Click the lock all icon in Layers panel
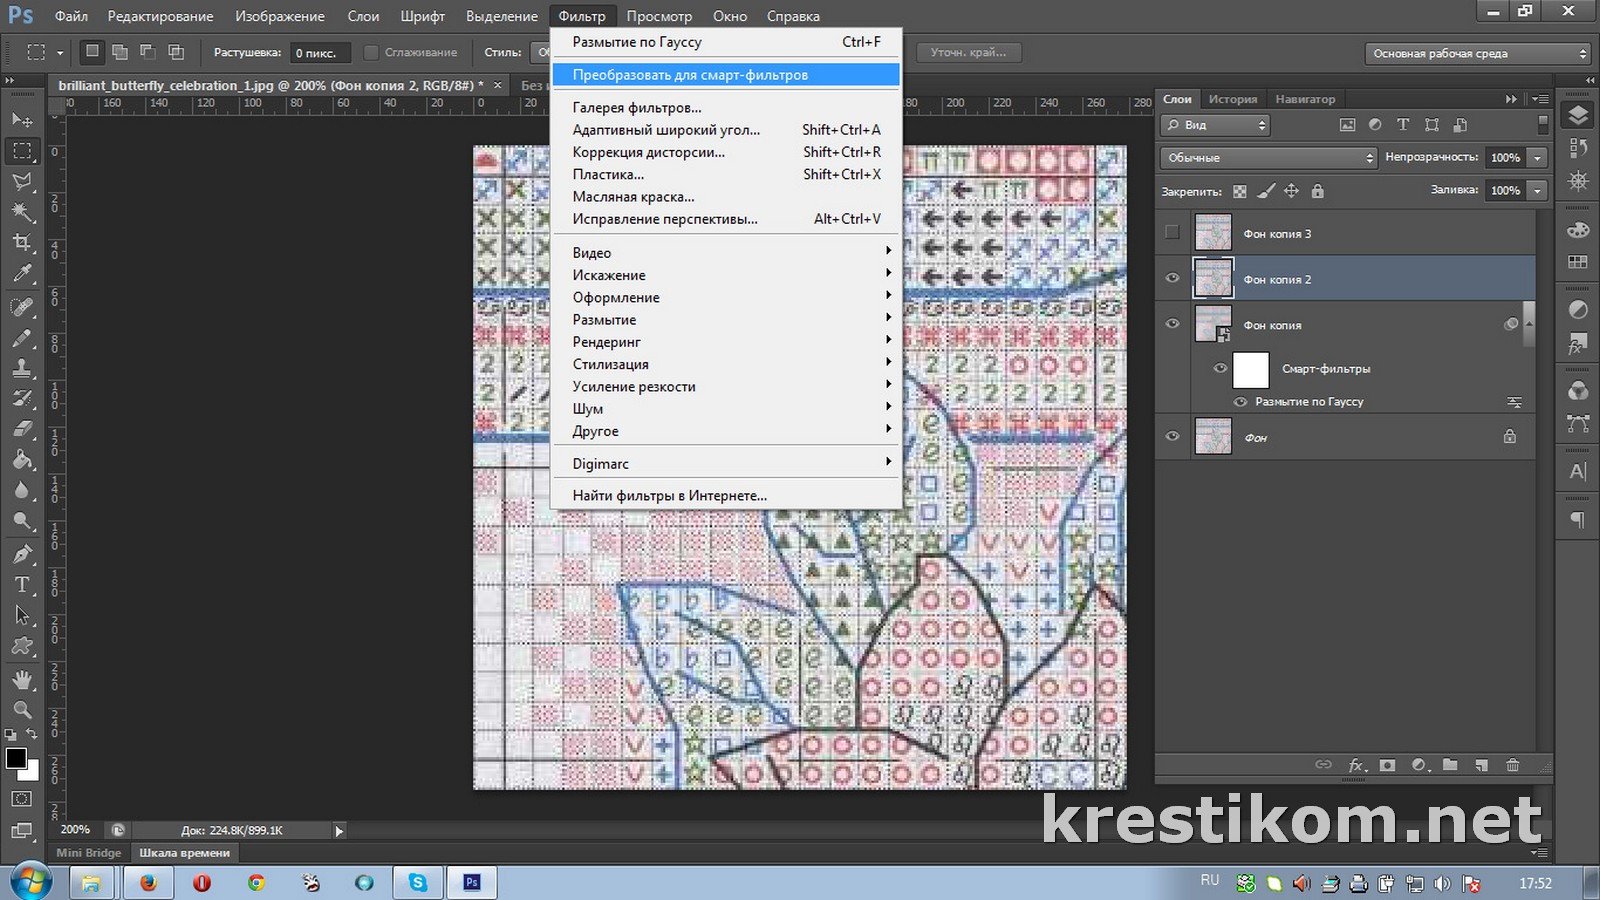The image size is (1600, 900). [1317, 191]
